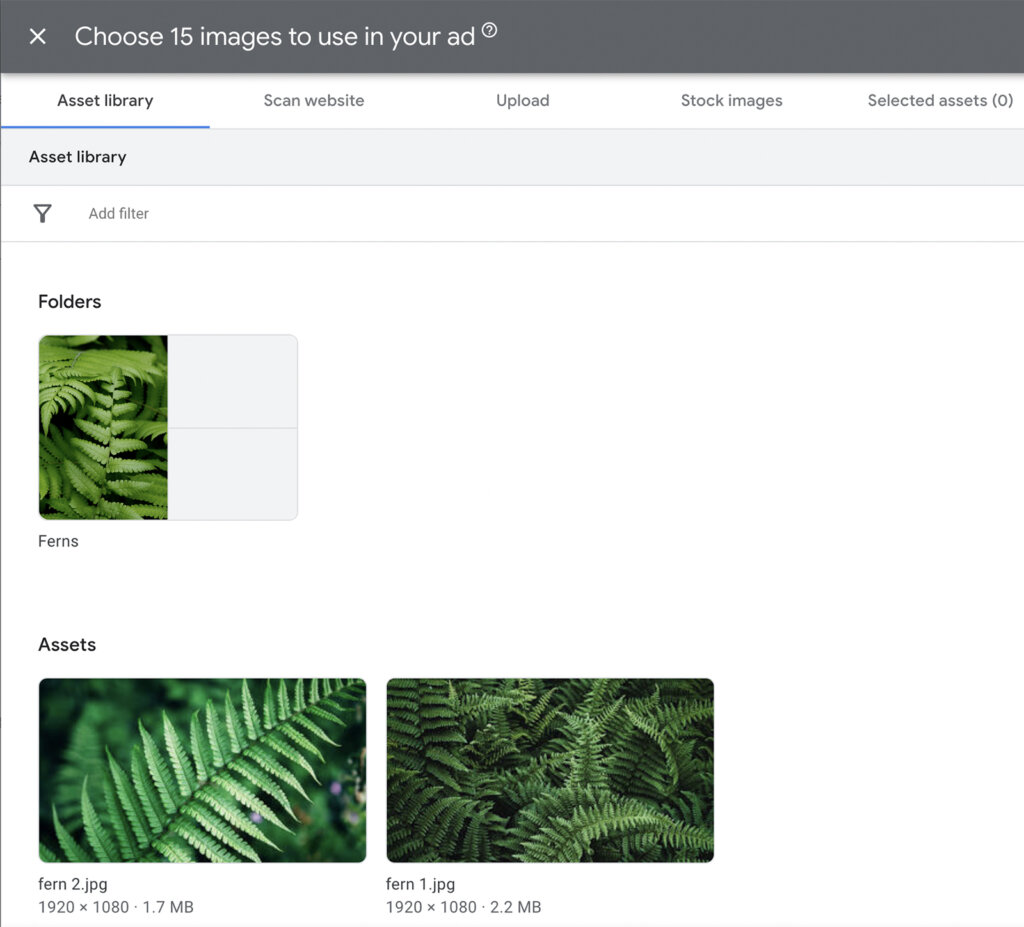Viewport: 1024px width, 927px height.
Task: Switch to the Stock images tab
Action: (731, 100)
